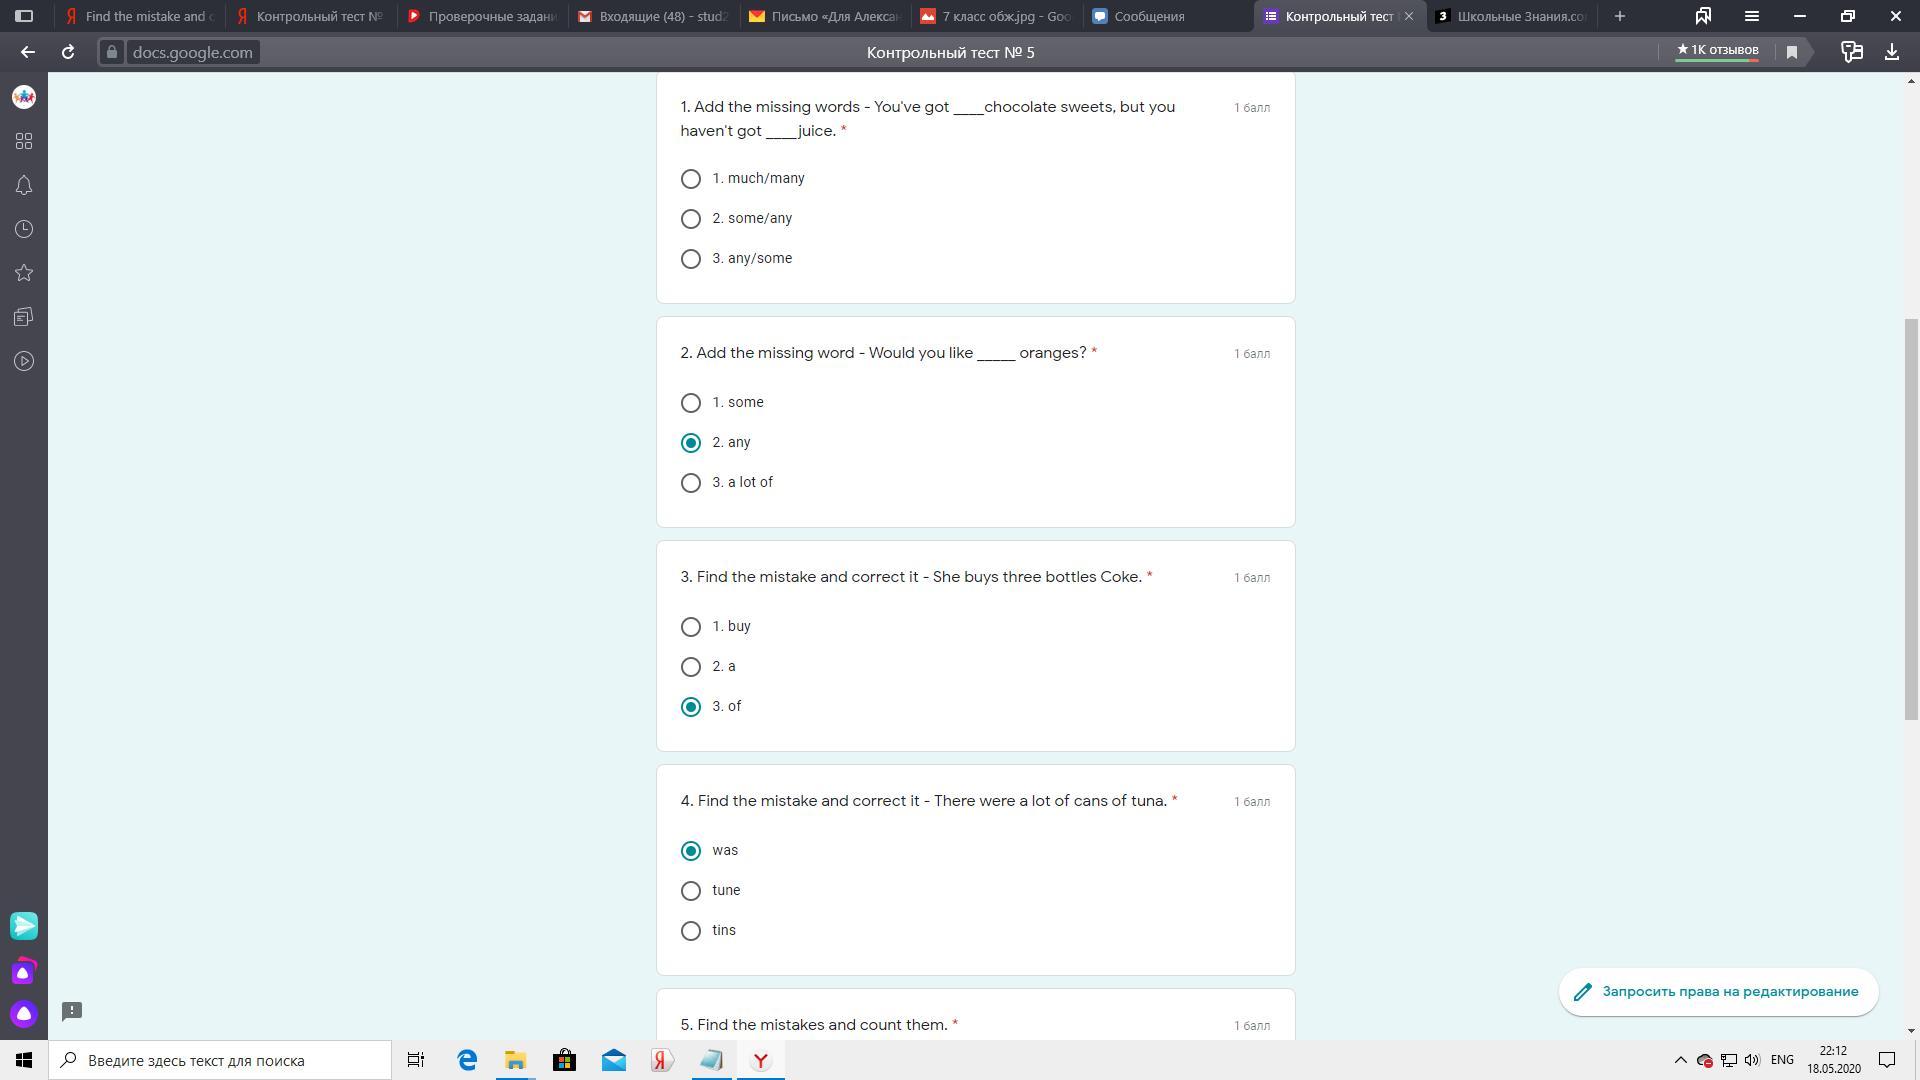Open notifications bell in sidebar
This screenshot has height=1080, width=1920.
[x=24, y=185]
